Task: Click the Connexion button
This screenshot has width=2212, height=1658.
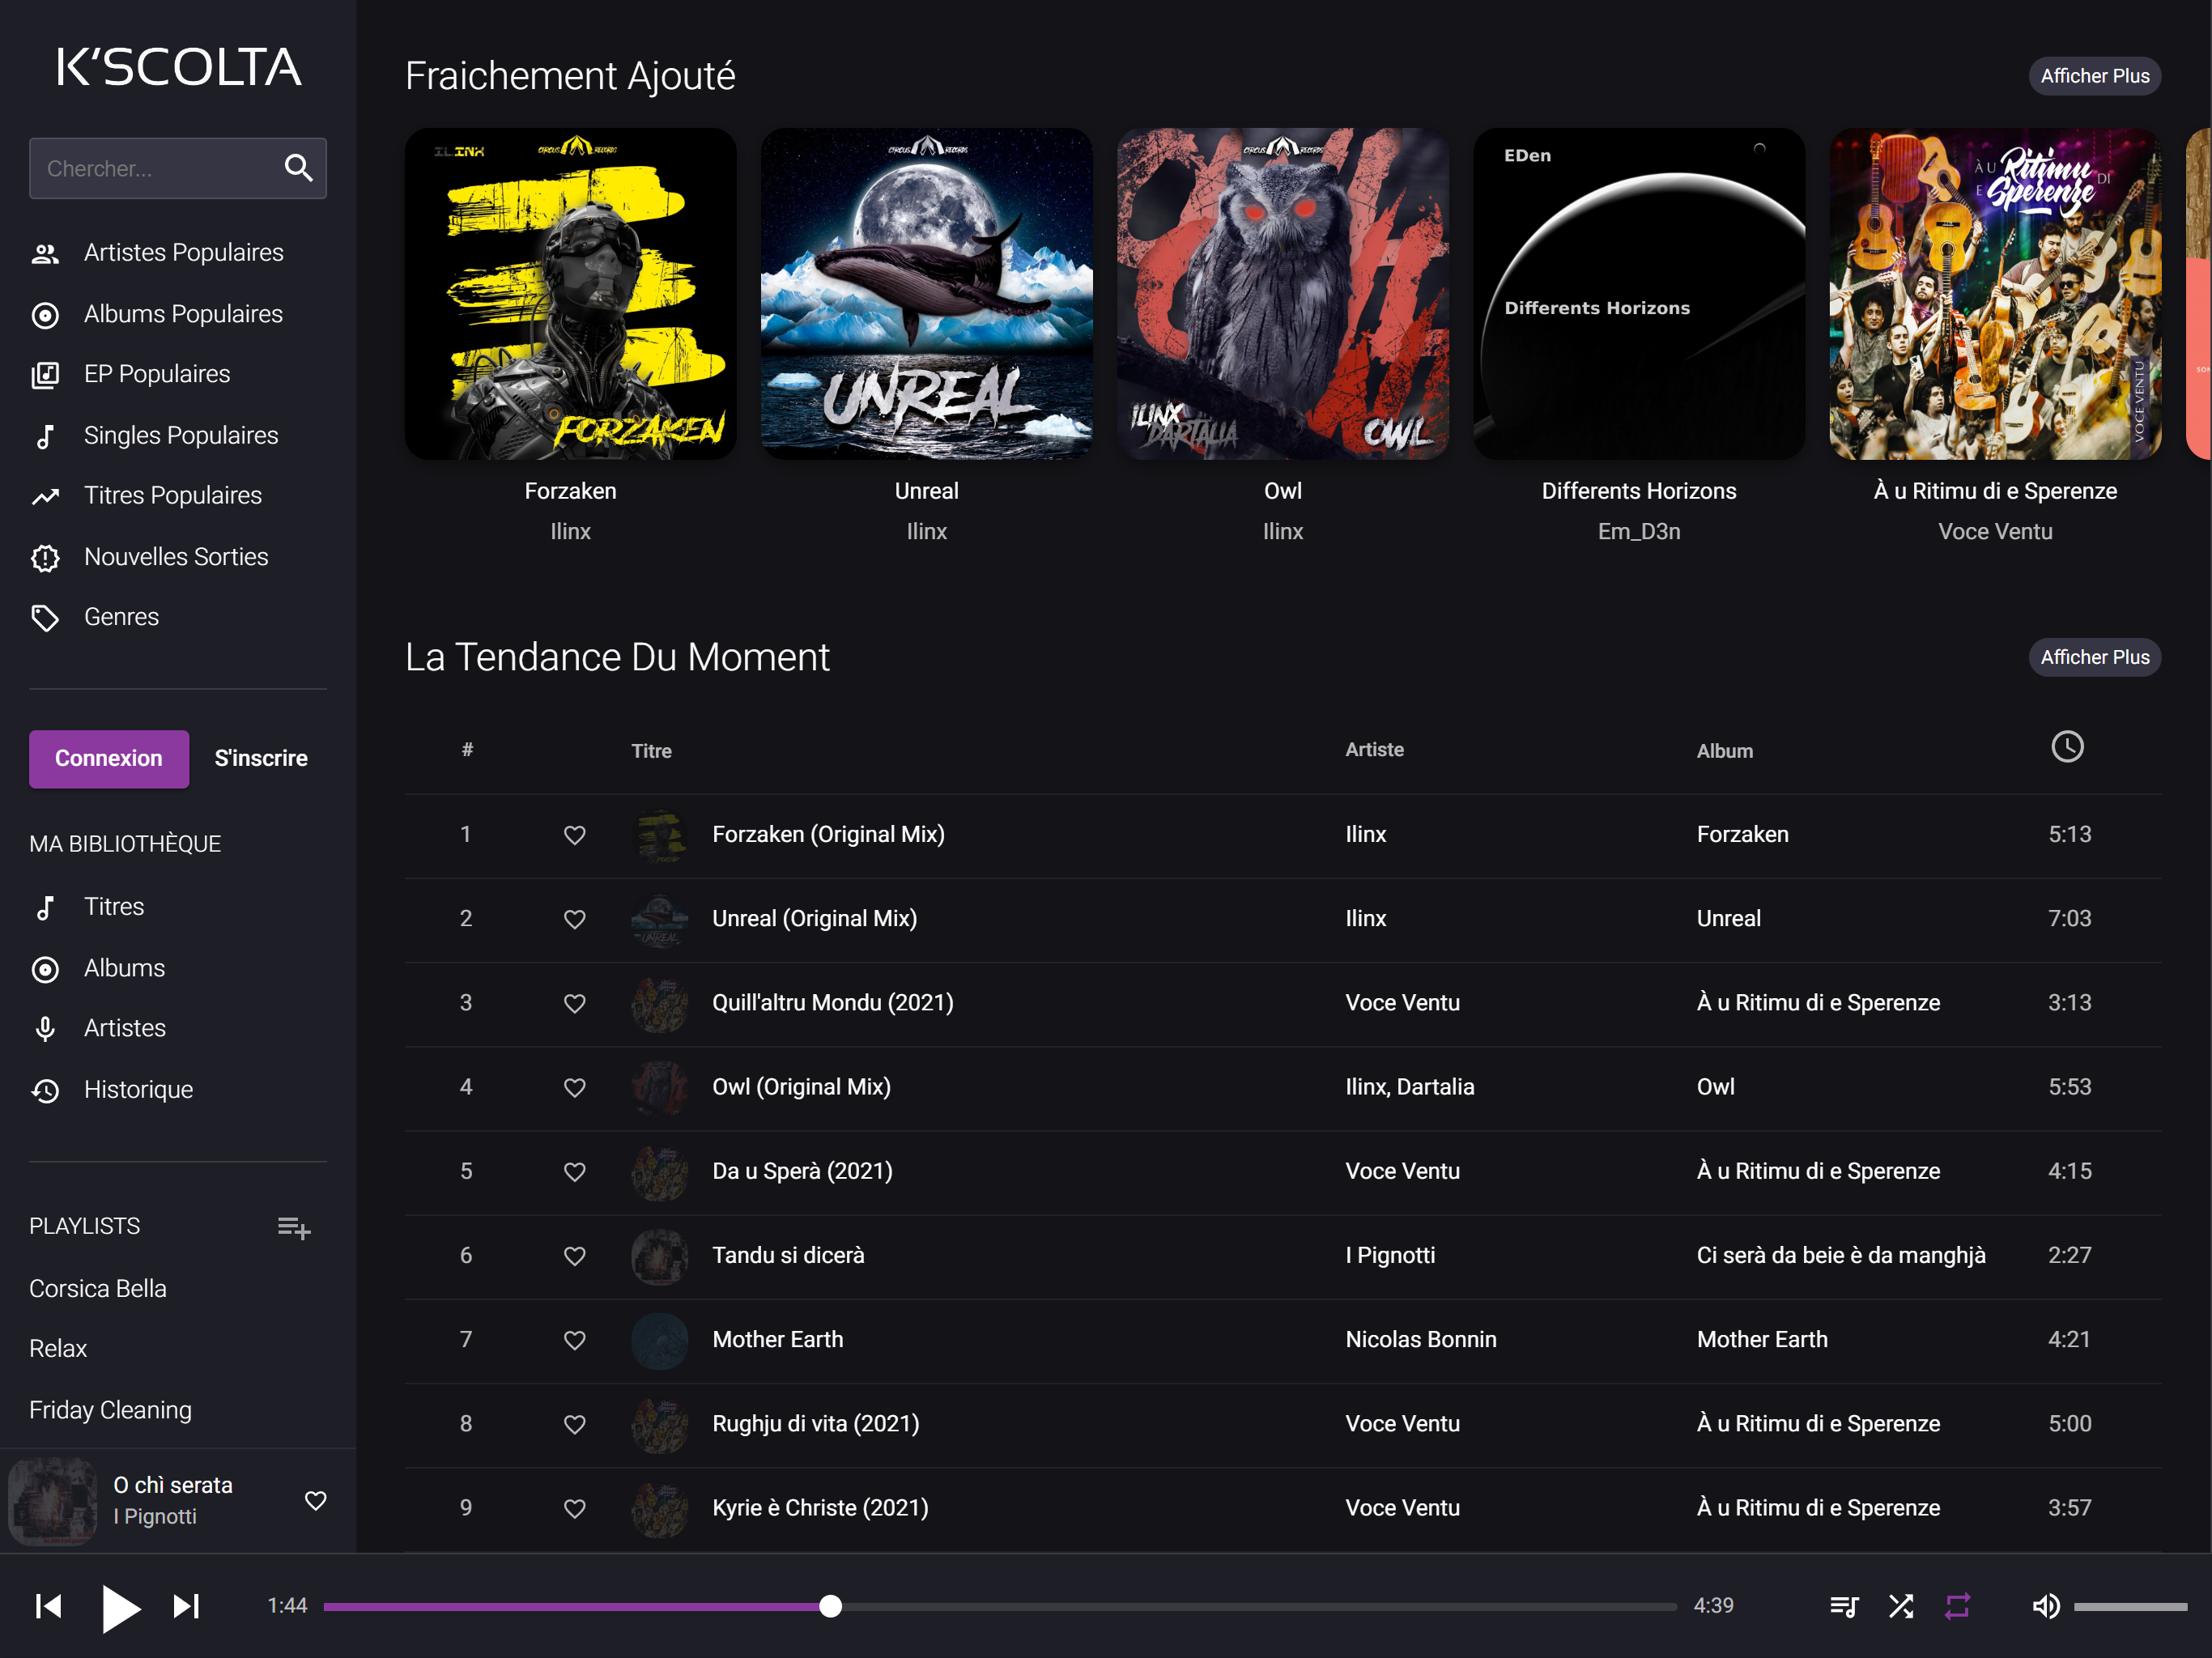Action: click(x=109, y=758)
